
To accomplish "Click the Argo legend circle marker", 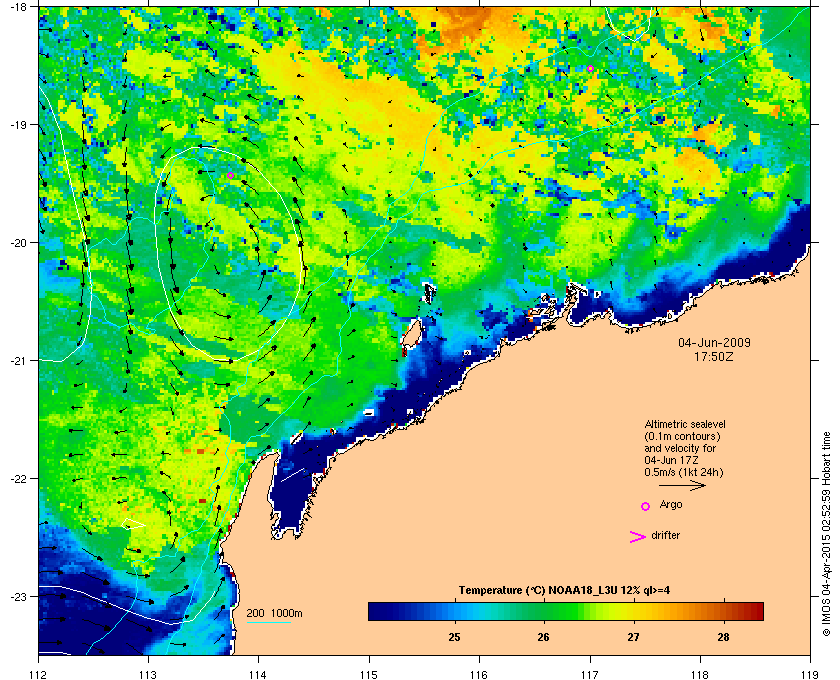I will [x=646, y=506].
